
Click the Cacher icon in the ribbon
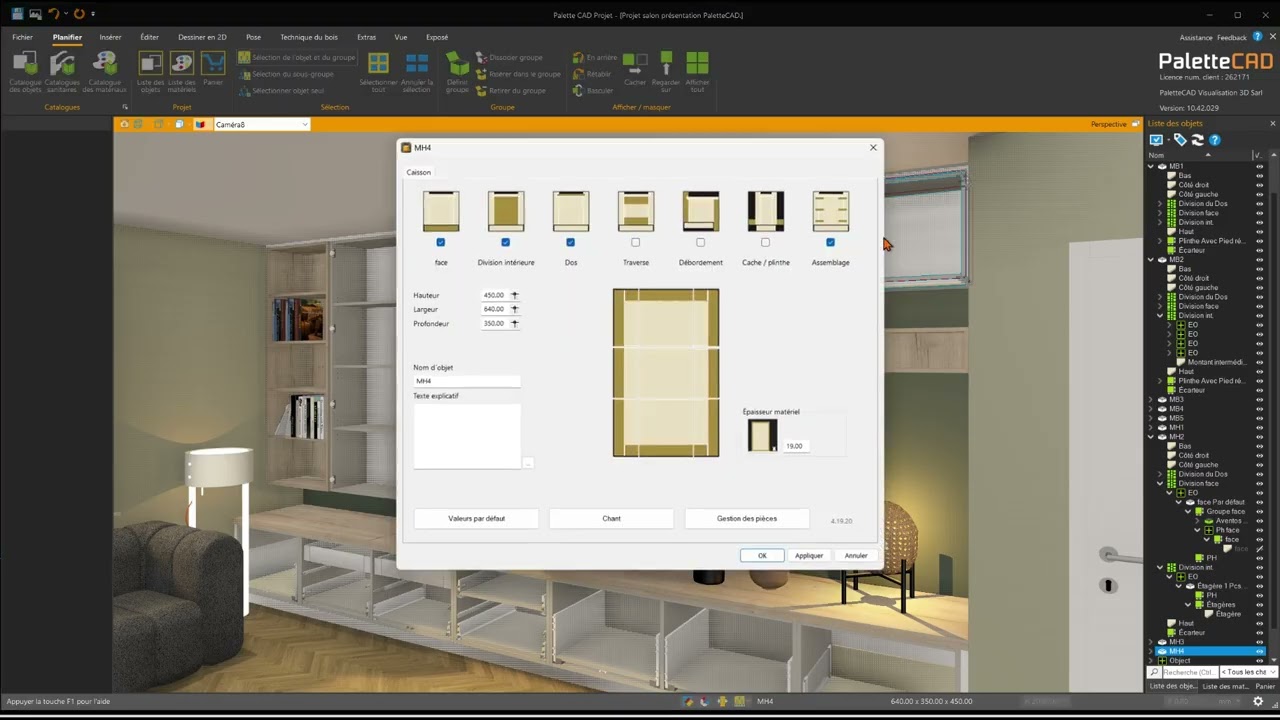coord(635,64)
